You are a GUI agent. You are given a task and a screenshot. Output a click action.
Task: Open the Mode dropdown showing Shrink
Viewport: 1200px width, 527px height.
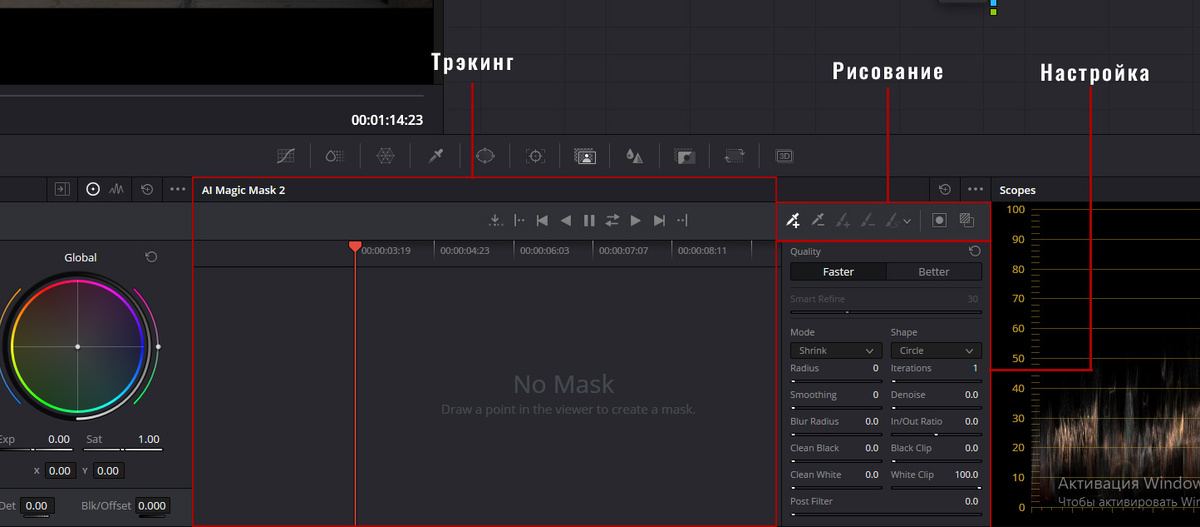pos(836,351)
